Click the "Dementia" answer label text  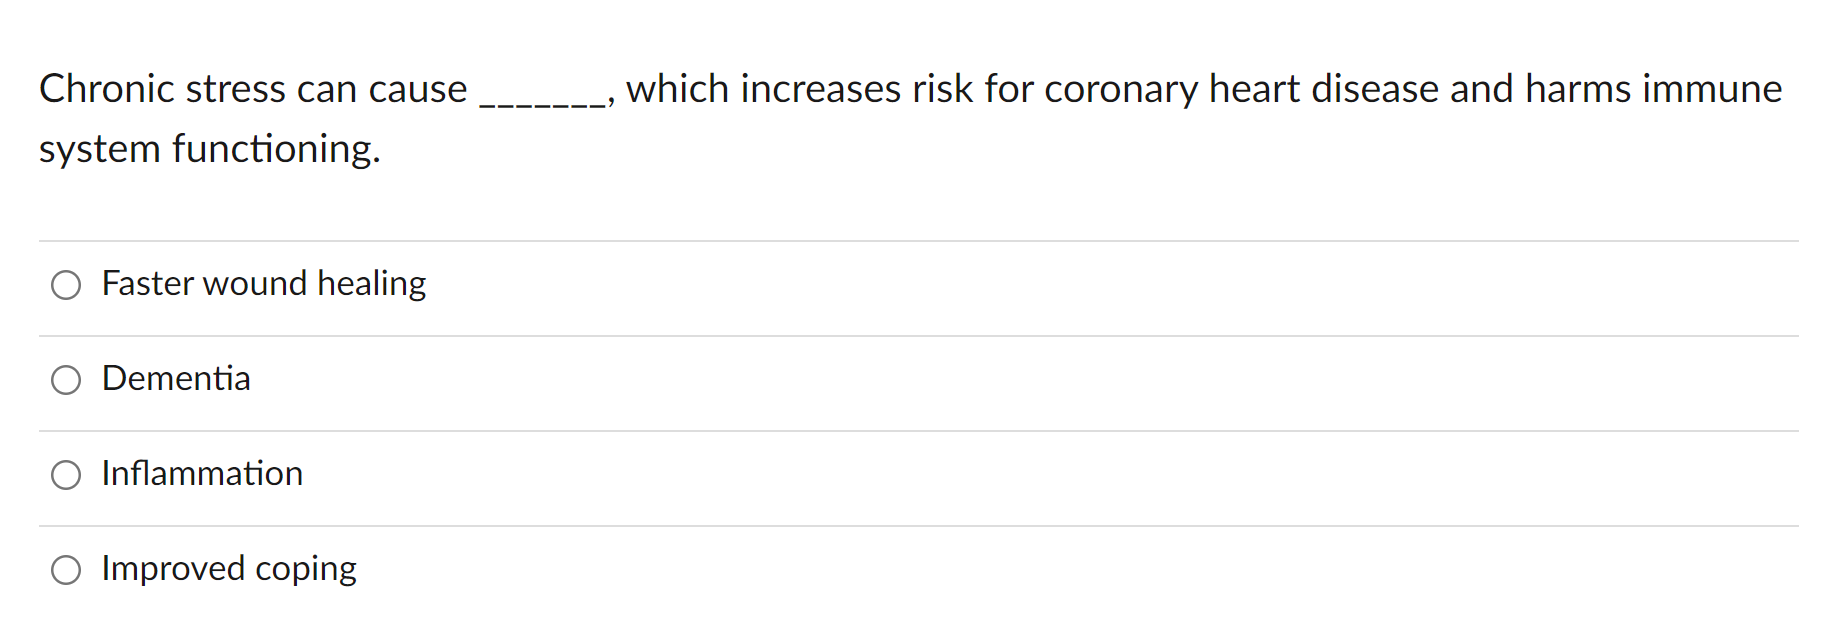point(176,379)
